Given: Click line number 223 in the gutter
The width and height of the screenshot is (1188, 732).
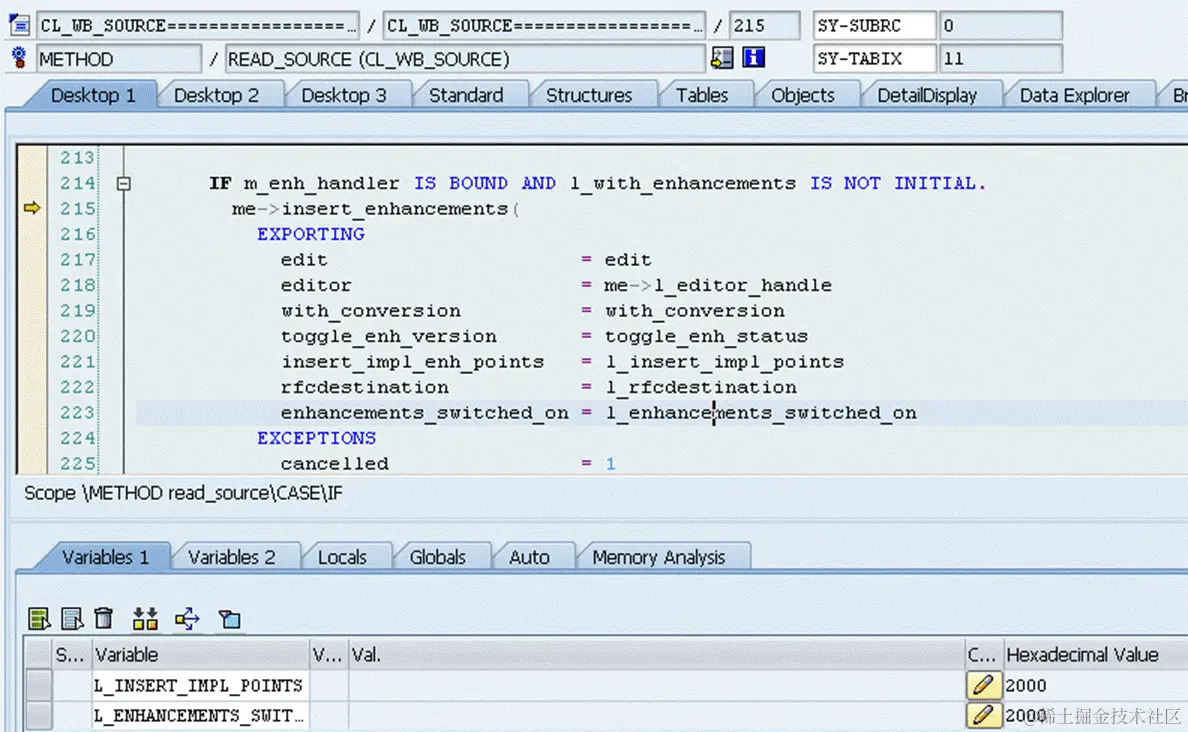Looking at the screenshot, I should 78,413.
